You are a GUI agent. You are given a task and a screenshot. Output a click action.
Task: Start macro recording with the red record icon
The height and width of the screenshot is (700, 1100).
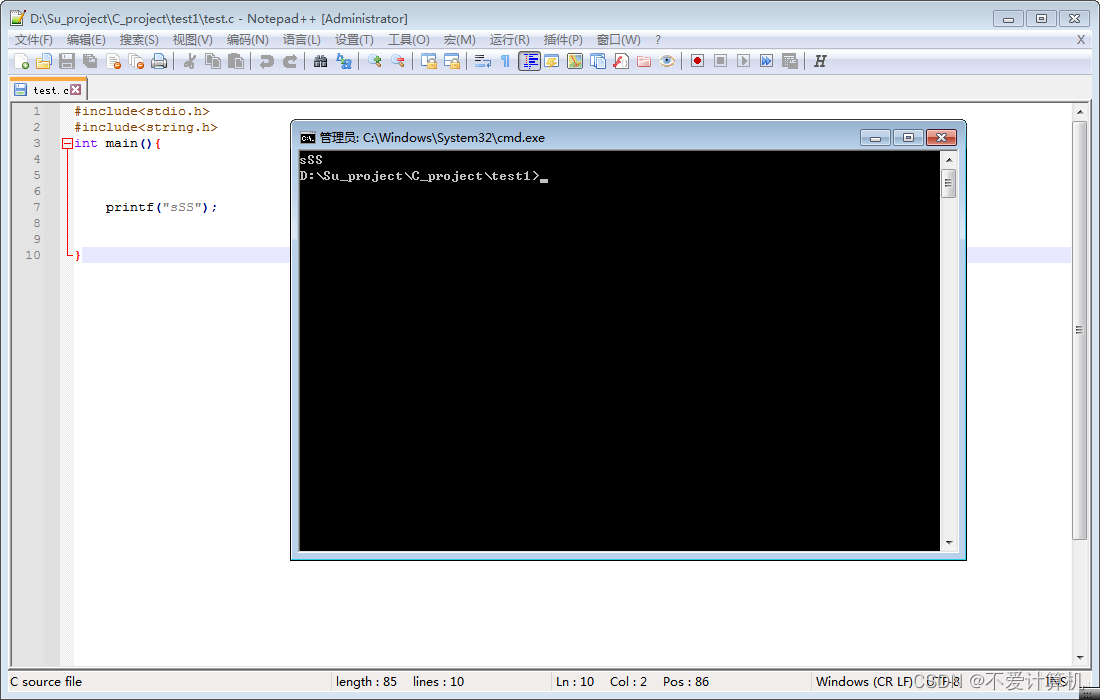pyautogui.click(x=696, y=61)
